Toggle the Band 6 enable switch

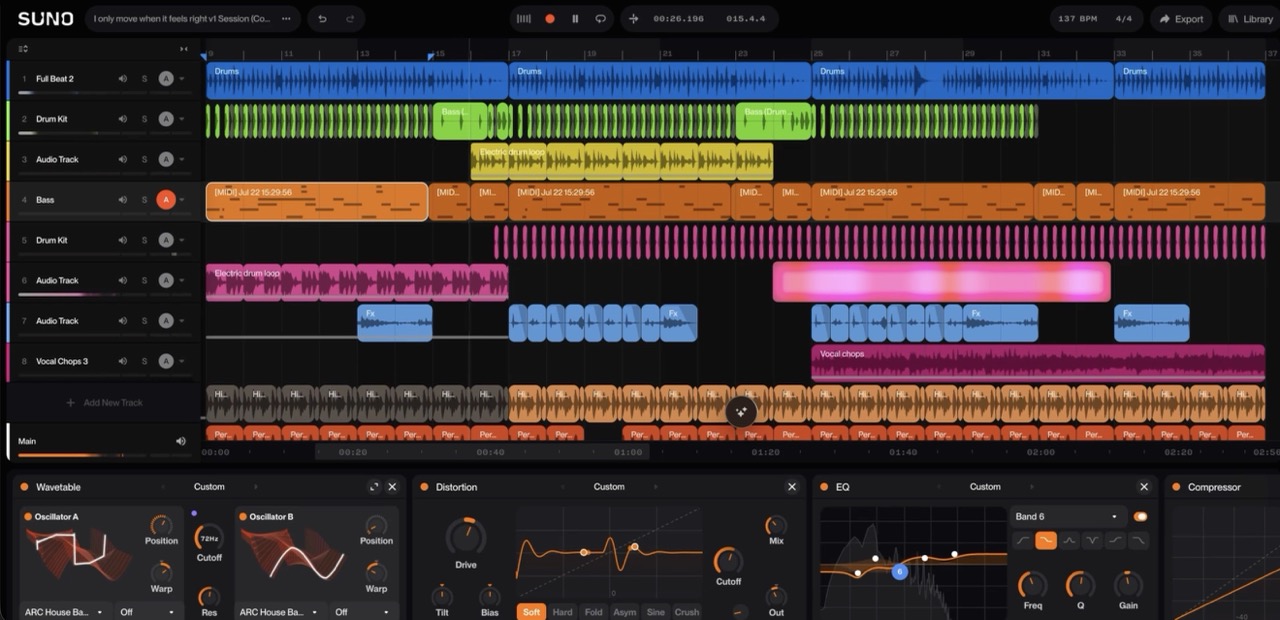click(x=1140, y=517)
